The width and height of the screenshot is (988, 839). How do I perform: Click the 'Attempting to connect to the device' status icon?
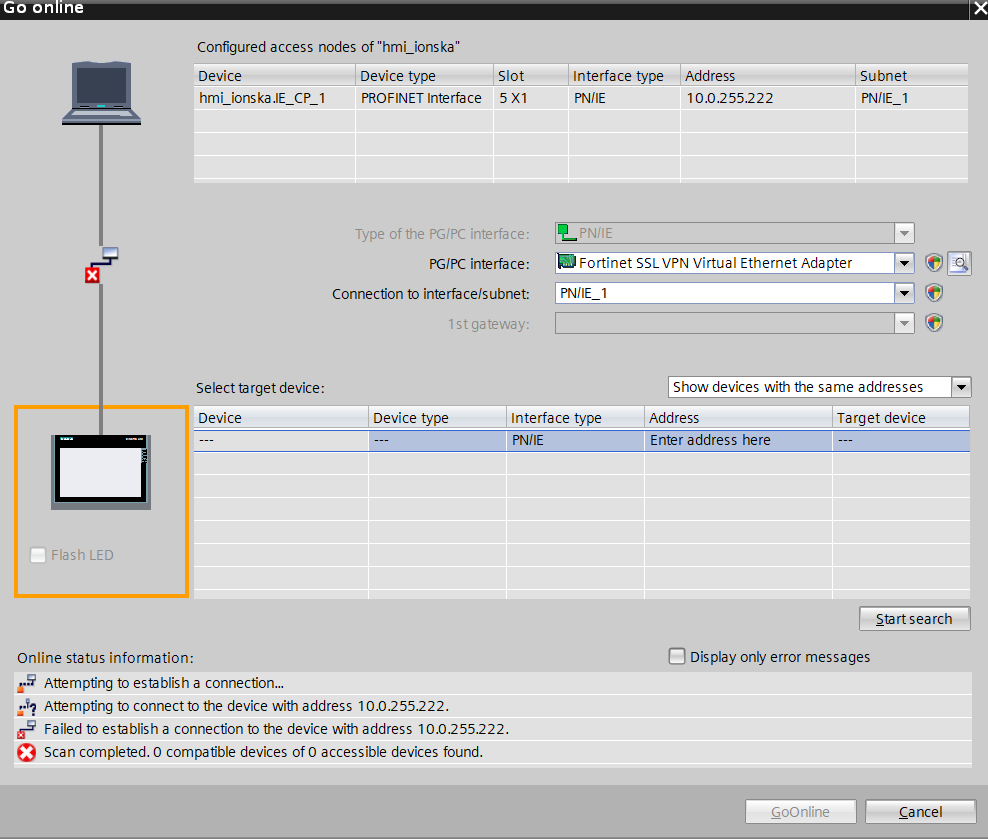click(26, 706)
